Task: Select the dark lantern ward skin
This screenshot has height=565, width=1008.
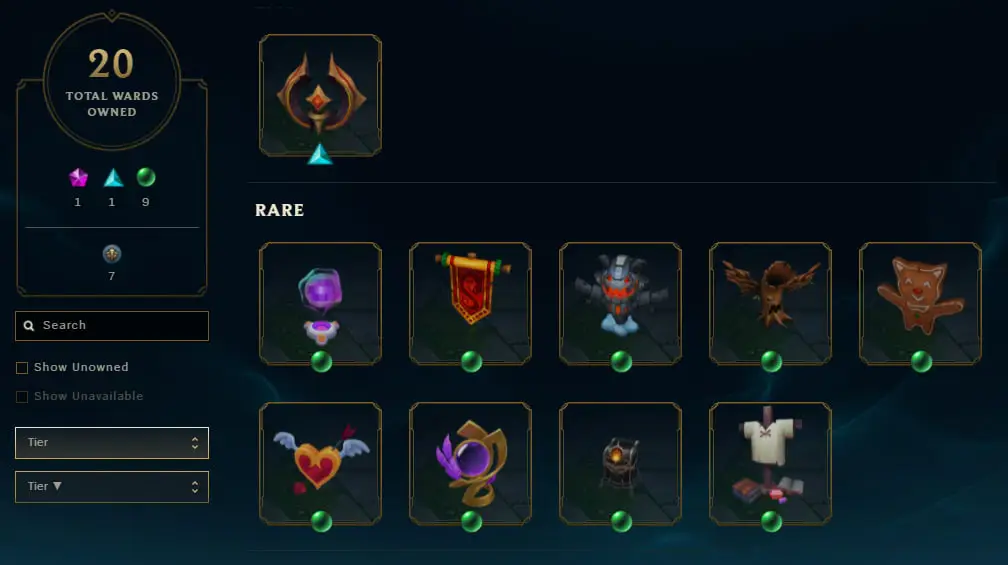Action: 620,463
